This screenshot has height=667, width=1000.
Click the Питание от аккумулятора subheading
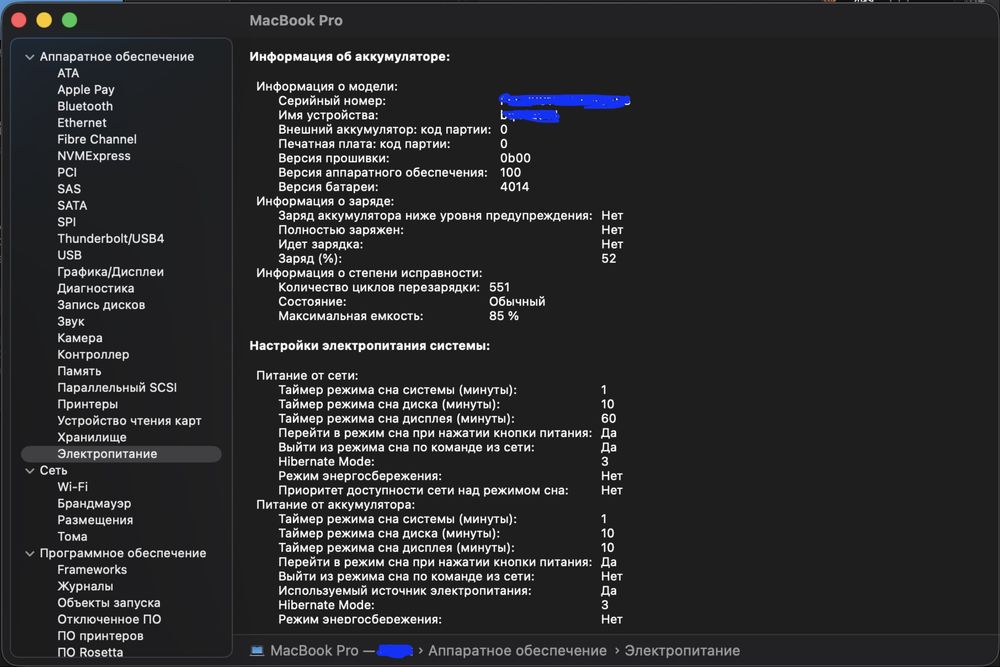[335, 505]
